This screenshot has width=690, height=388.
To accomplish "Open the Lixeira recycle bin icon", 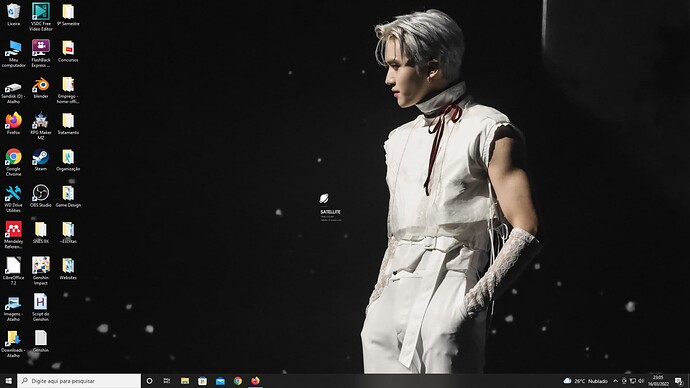I will tap(14, 14).
